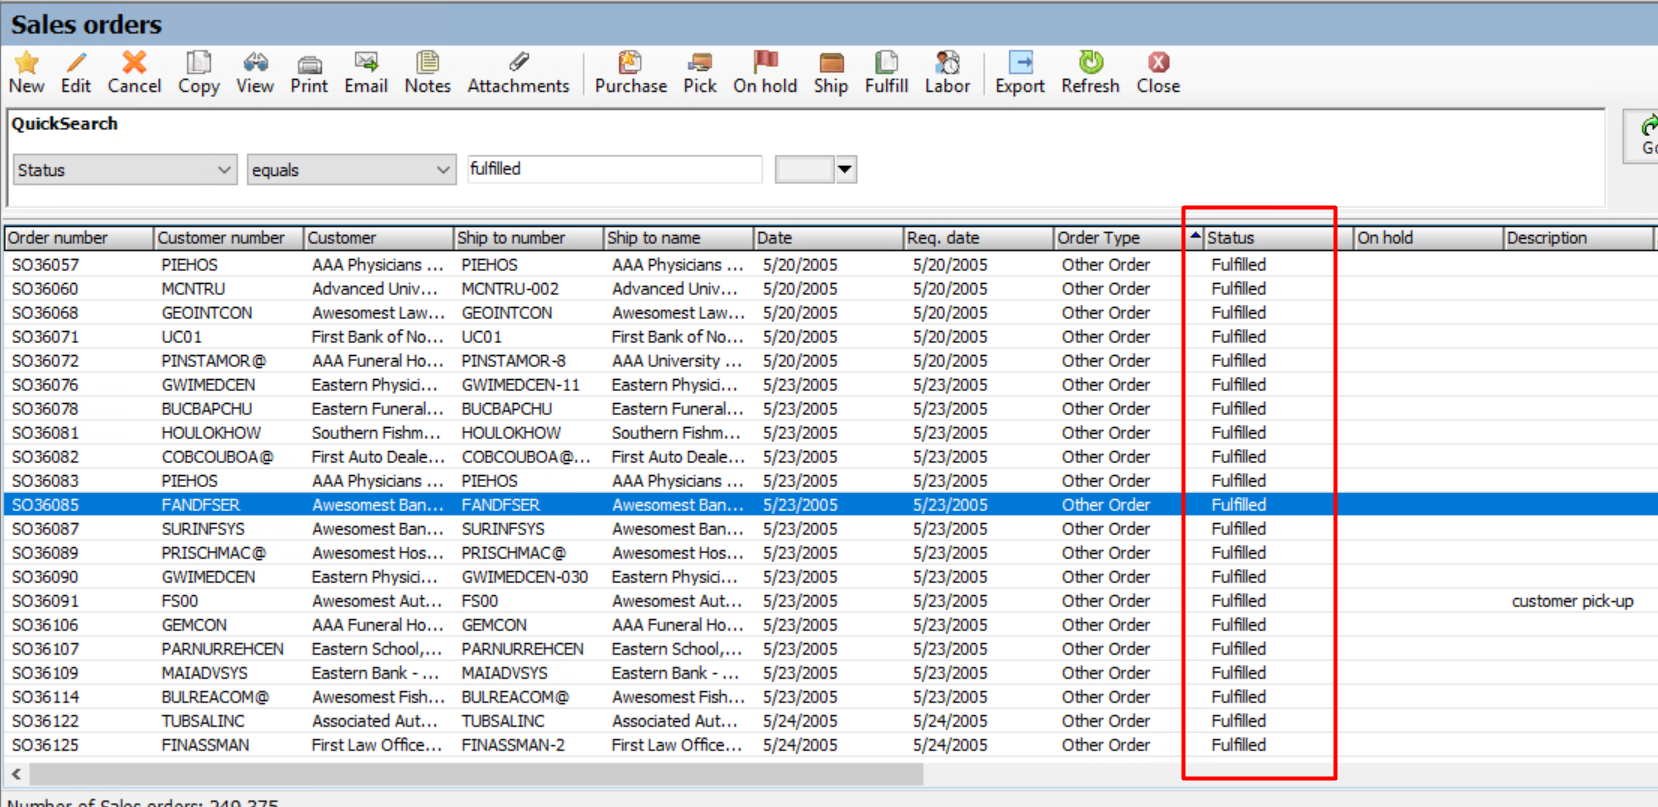Click the customer pick-up description cell
The height and width of the screenshot is (807, 1658).
tap(1572, 601)
